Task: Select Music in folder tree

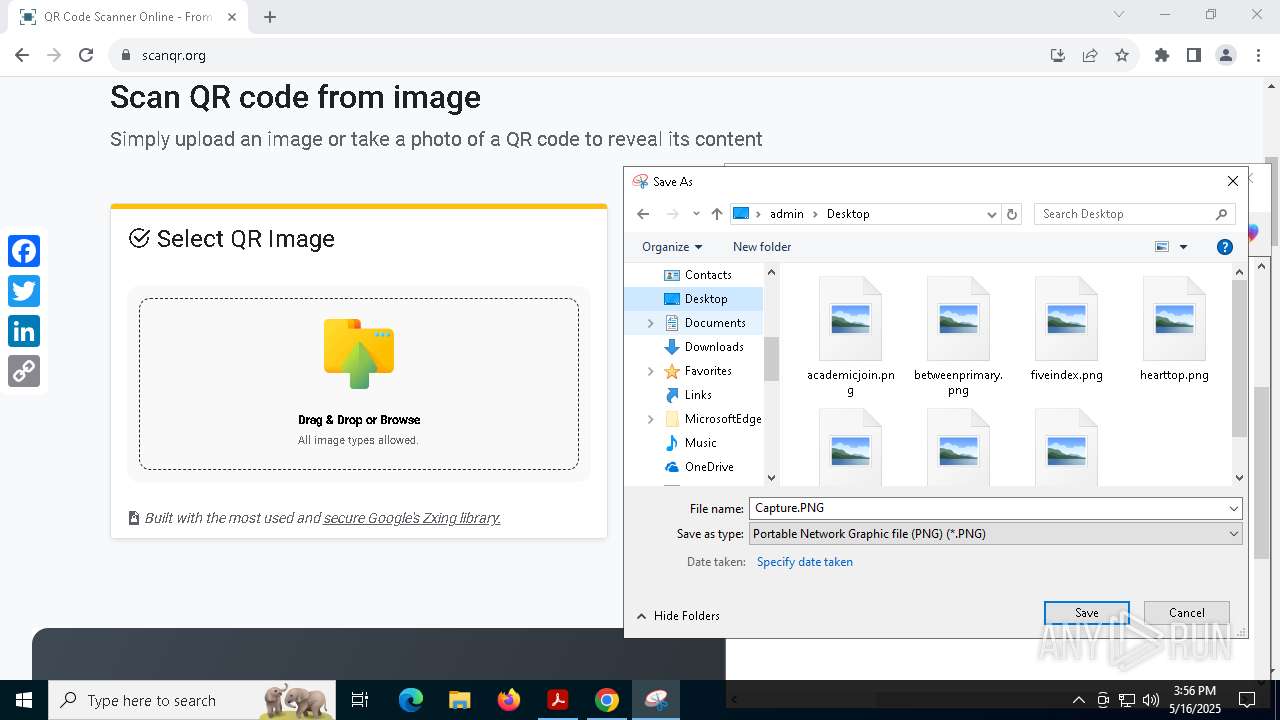Action: [x=700, y=443]
